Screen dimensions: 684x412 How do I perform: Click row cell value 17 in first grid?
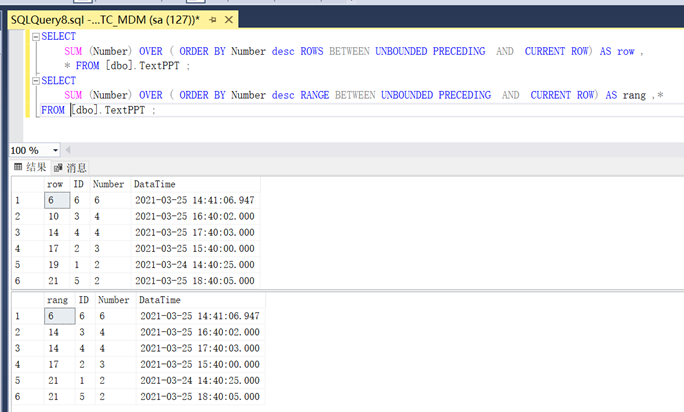pos(57,249)
